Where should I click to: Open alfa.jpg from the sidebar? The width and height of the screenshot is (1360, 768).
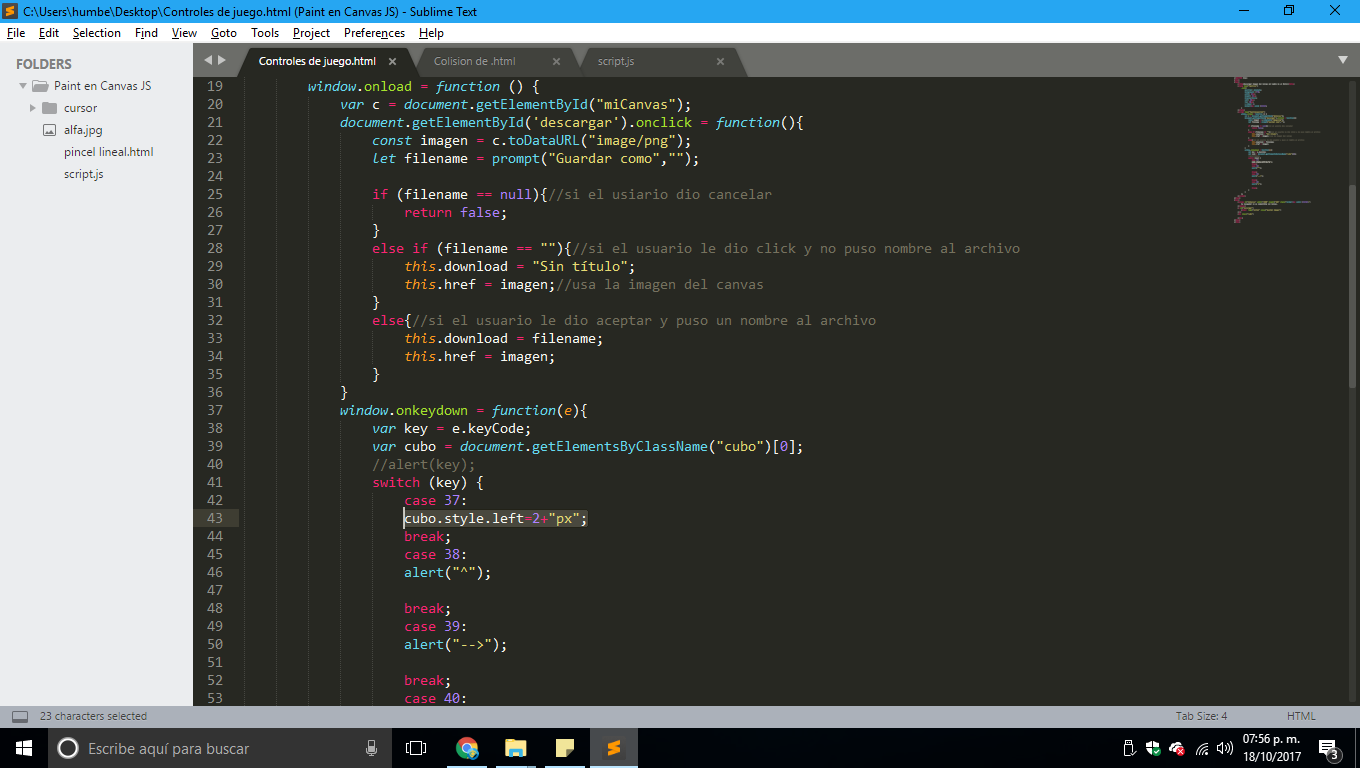83,130
